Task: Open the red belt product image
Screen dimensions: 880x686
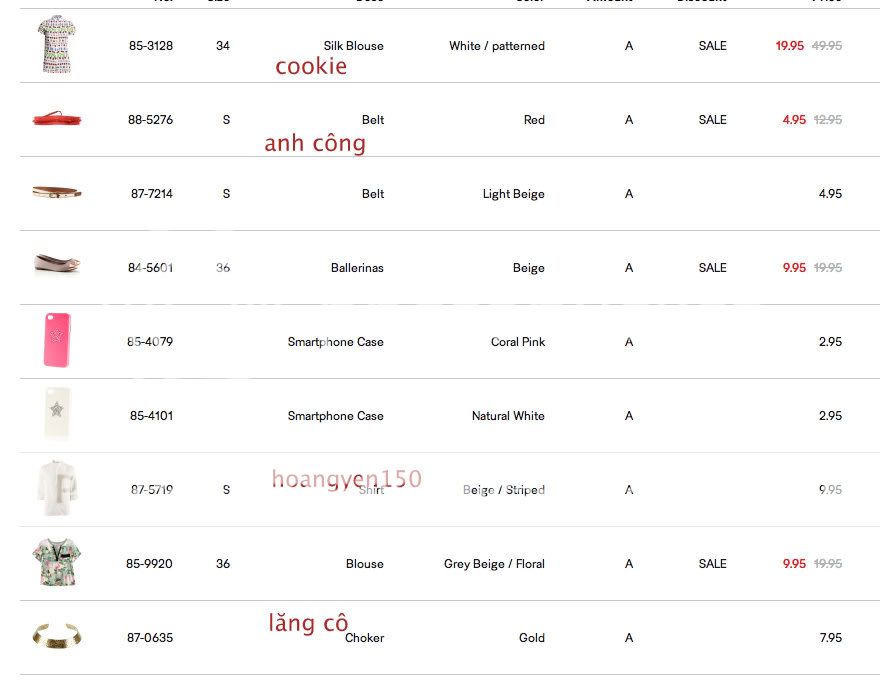Action: [x=57, y=120]
